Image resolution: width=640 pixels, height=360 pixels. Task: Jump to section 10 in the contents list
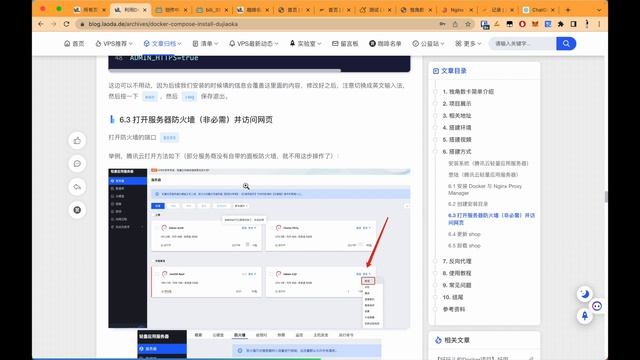point(453,297)
